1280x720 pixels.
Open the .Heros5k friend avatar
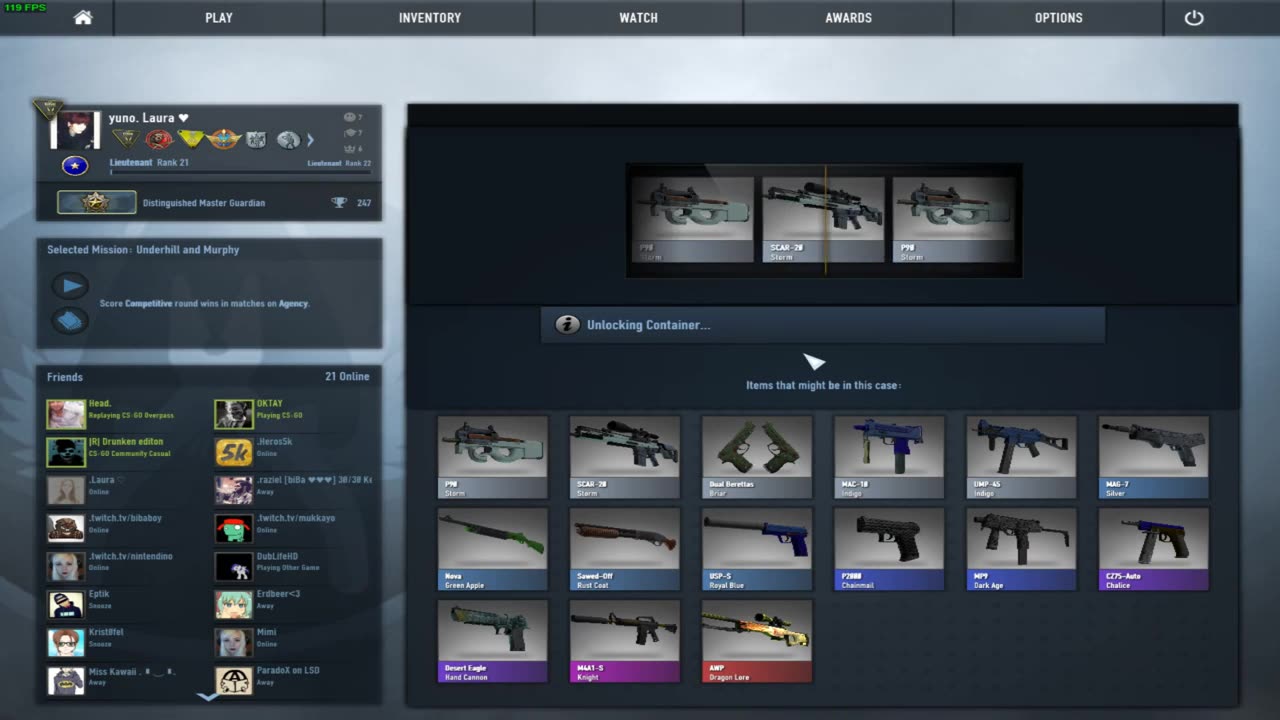pyautogui.click(x=234, y=452)
